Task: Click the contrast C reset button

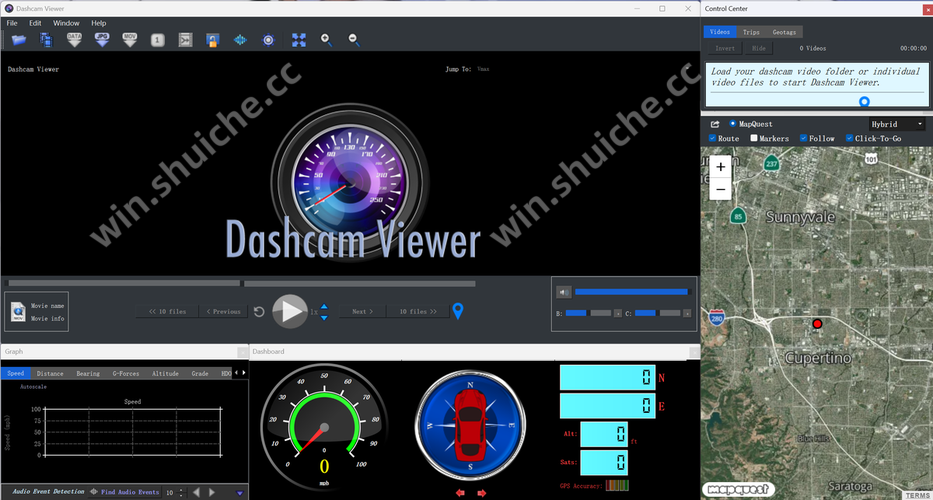Action: (687, 313)
